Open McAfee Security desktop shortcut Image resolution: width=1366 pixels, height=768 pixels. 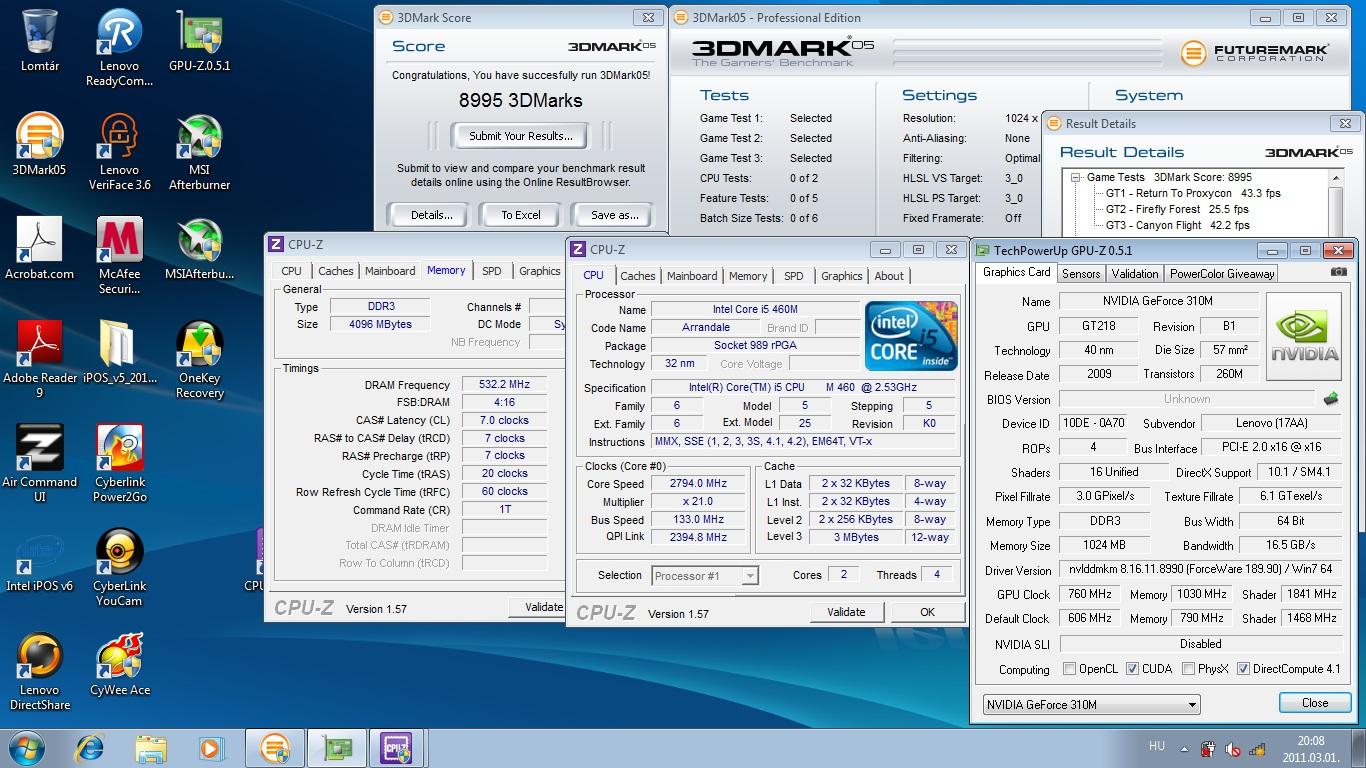pyautogui.click(x=119, y=256)
